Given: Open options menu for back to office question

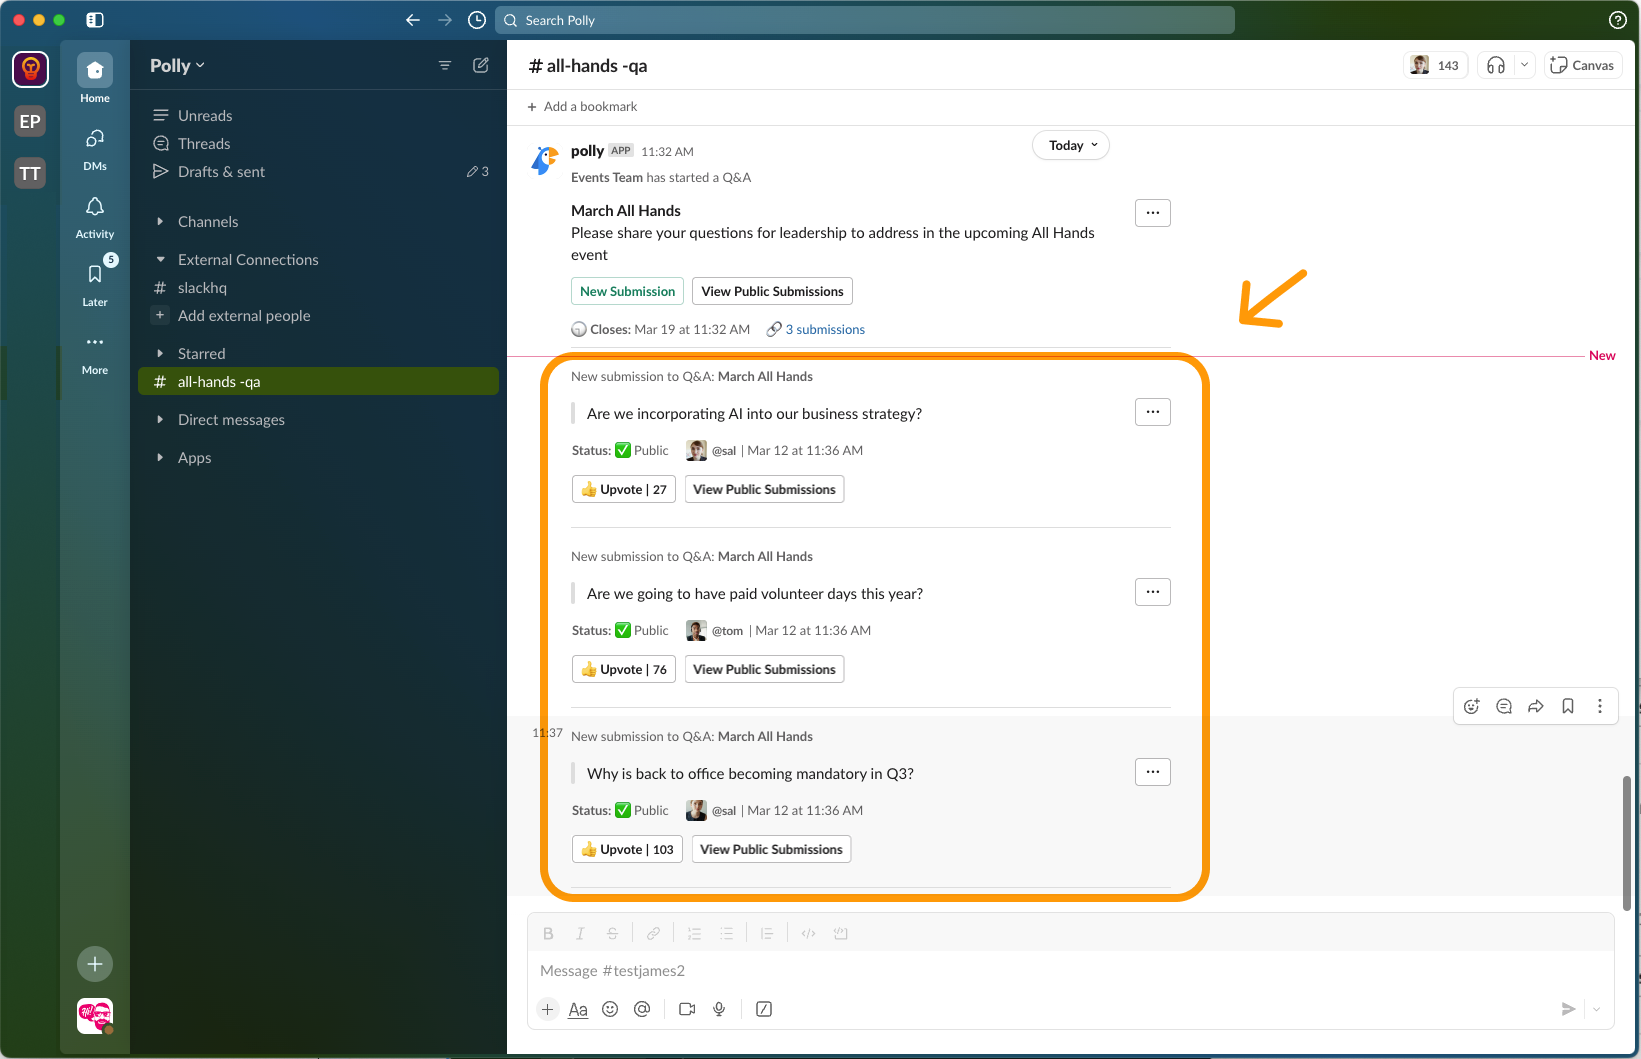Looking at the screenshot, I should click(1153, 771).
